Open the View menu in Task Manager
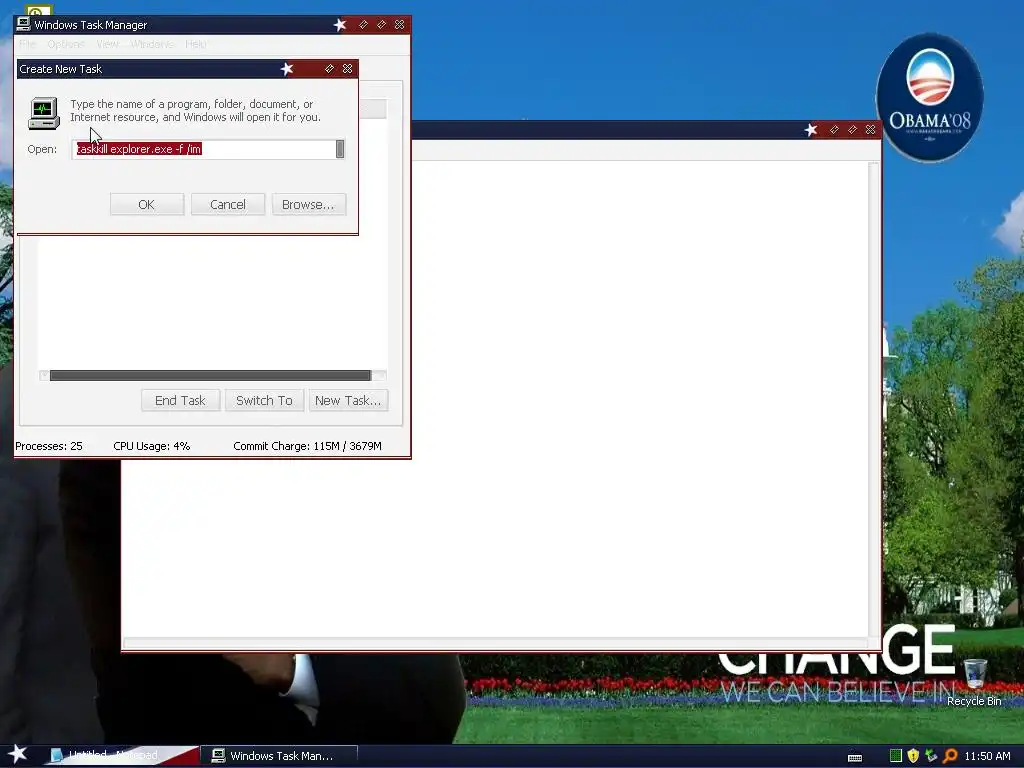 (107, 44)
